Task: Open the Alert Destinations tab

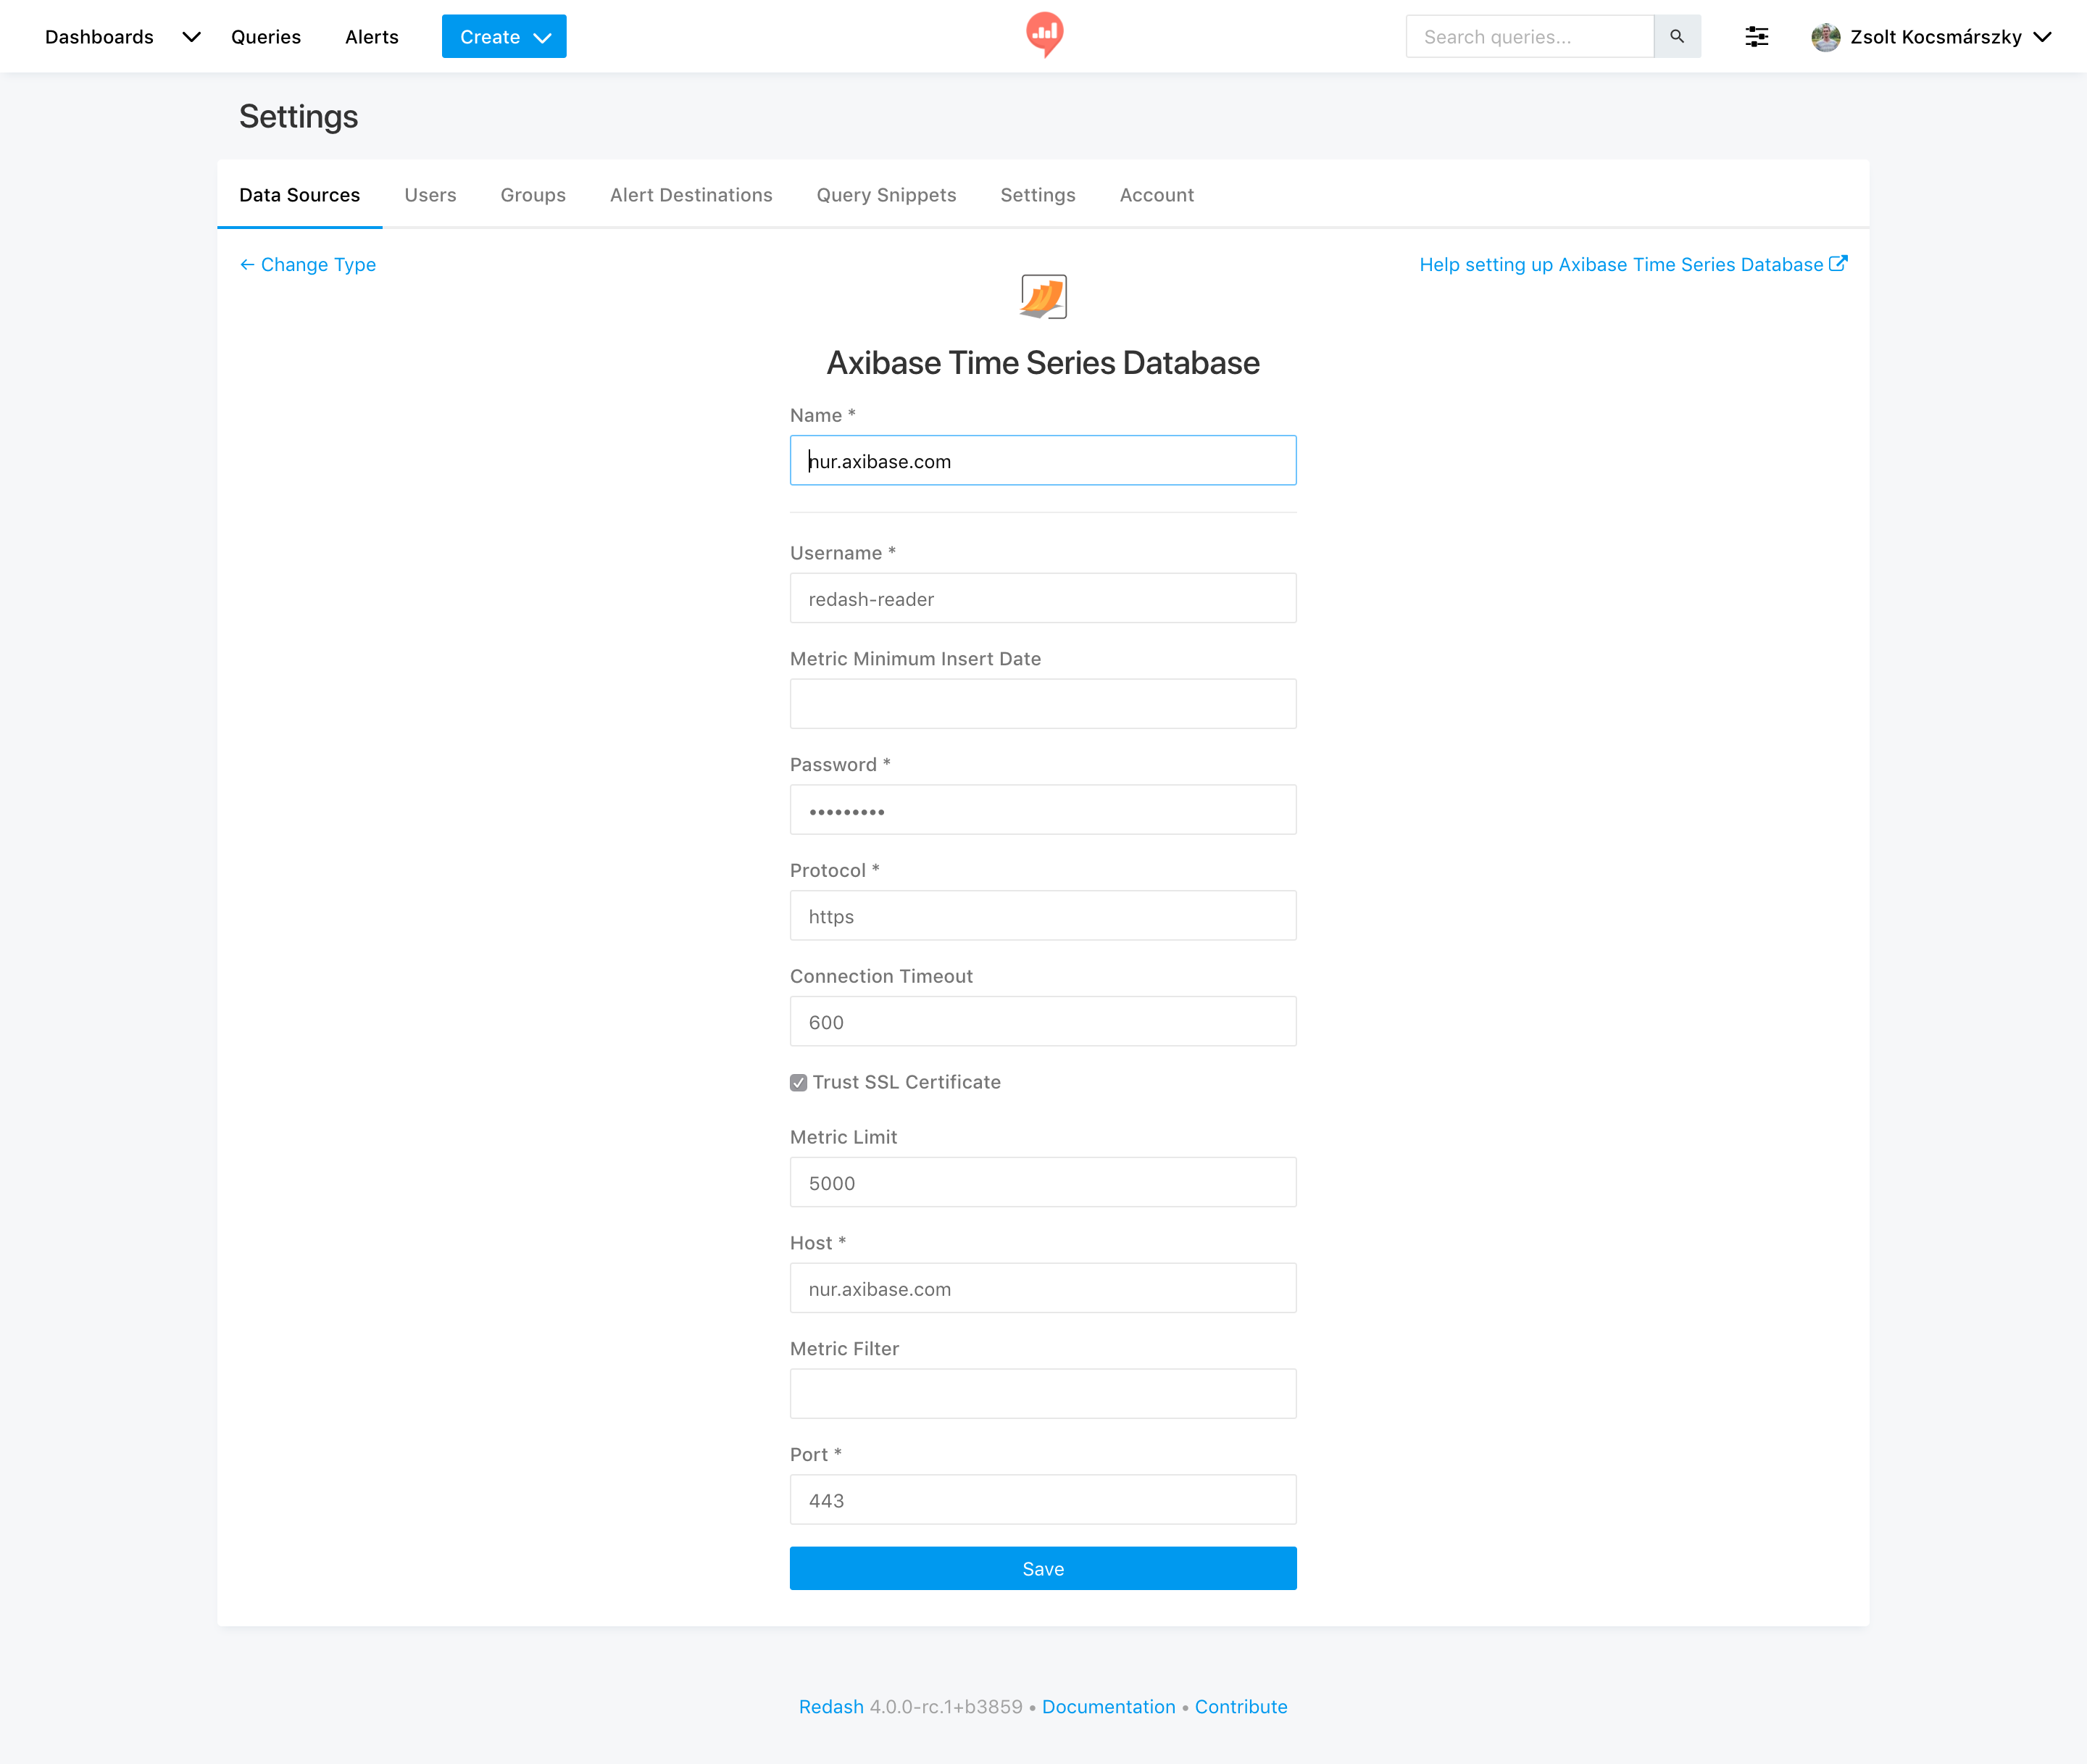Action: pos(691,195)
